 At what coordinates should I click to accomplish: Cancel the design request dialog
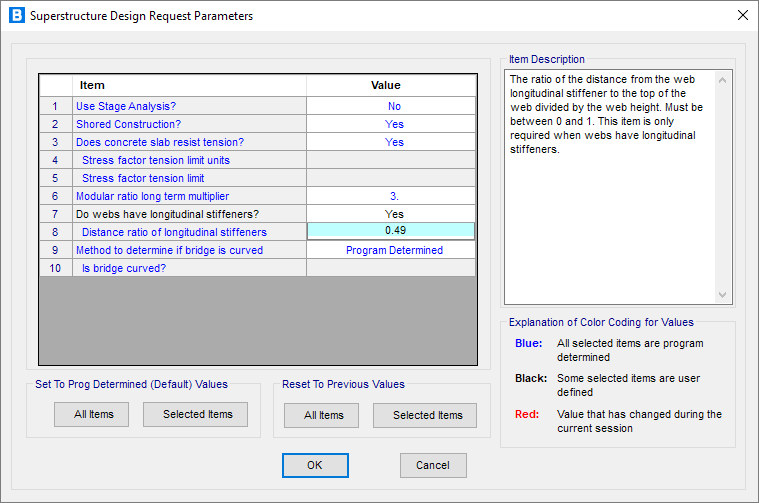pyautogui.click(x=433, y=465)
